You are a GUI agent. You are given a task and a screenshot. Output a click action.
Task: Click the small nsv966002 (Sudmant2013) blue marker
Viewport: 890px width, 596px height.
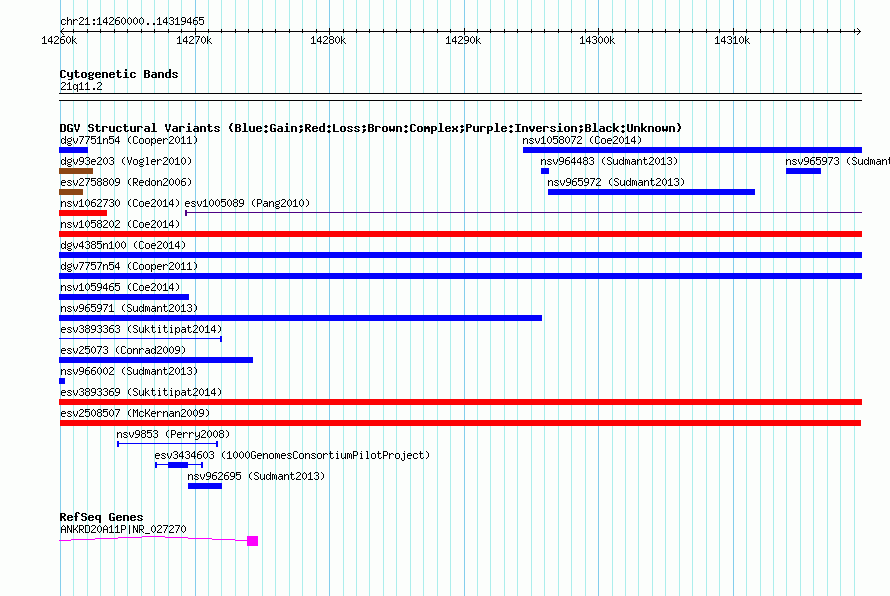62,381
